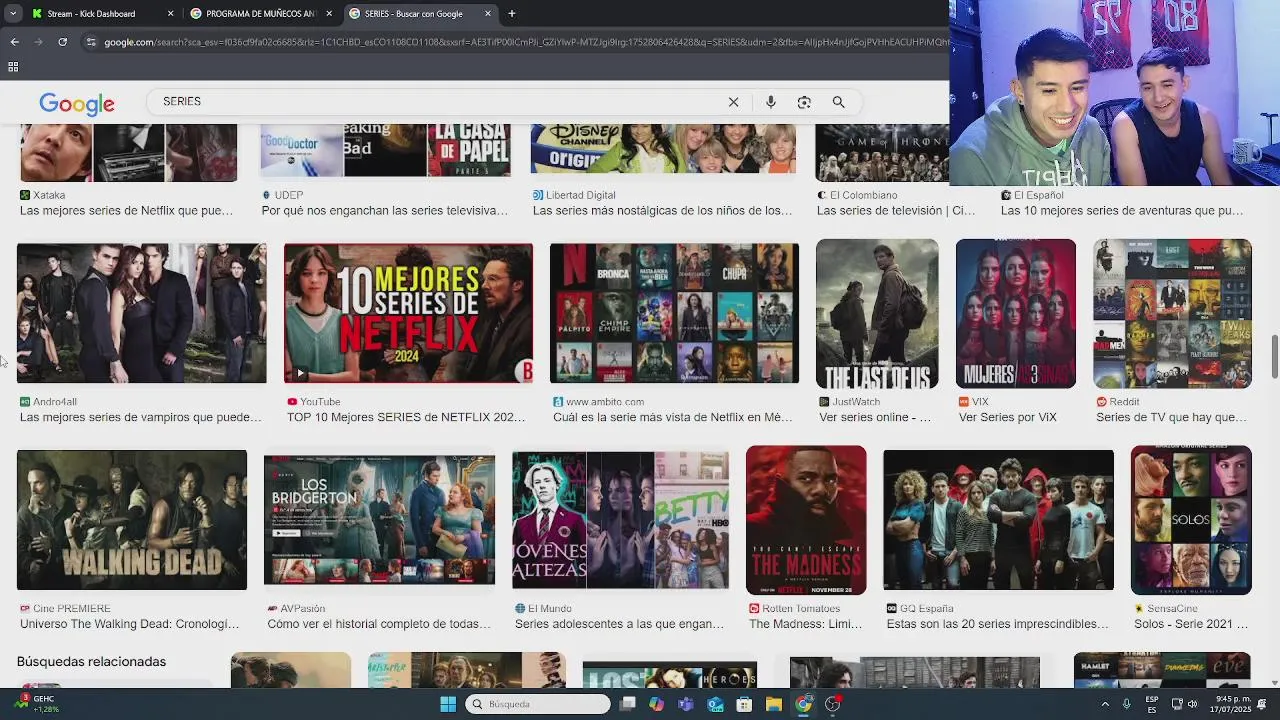Open a new browser tab
The height and width of the screenshot is (720, 1280).
point(512,14)
